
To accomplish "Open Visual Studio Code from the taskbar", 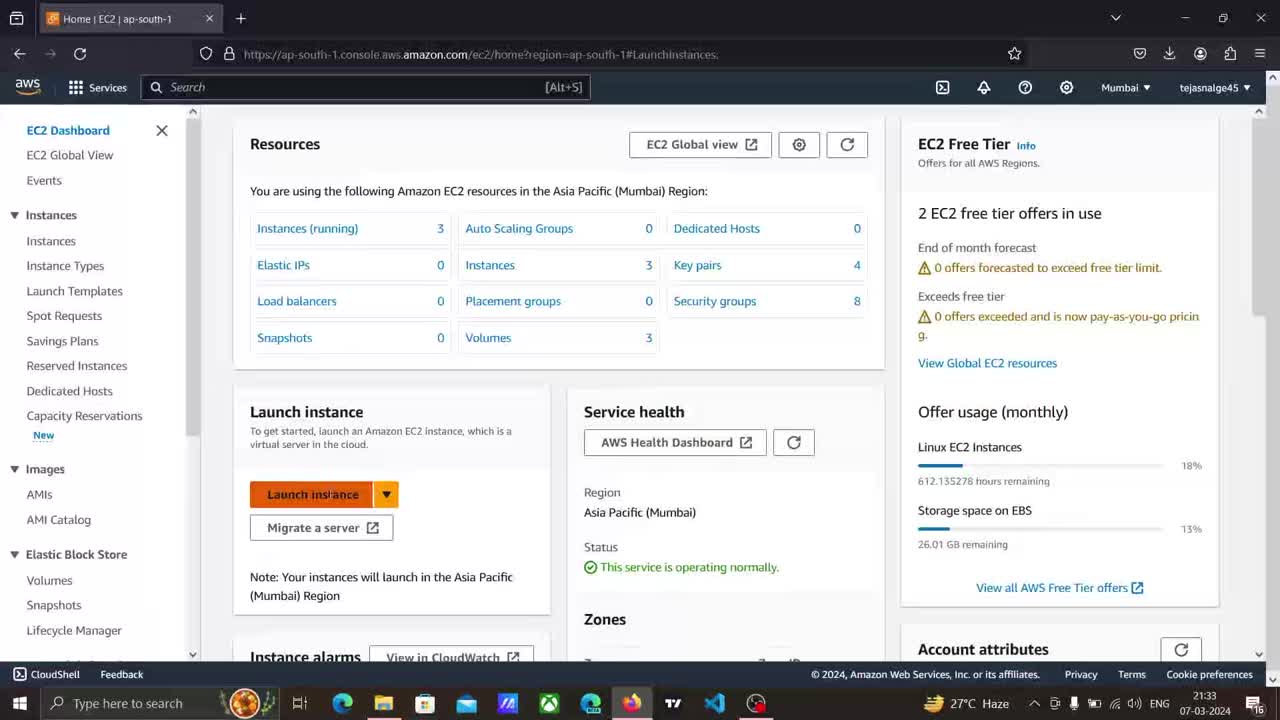I will pyautogui.click(x=714, y=704).
